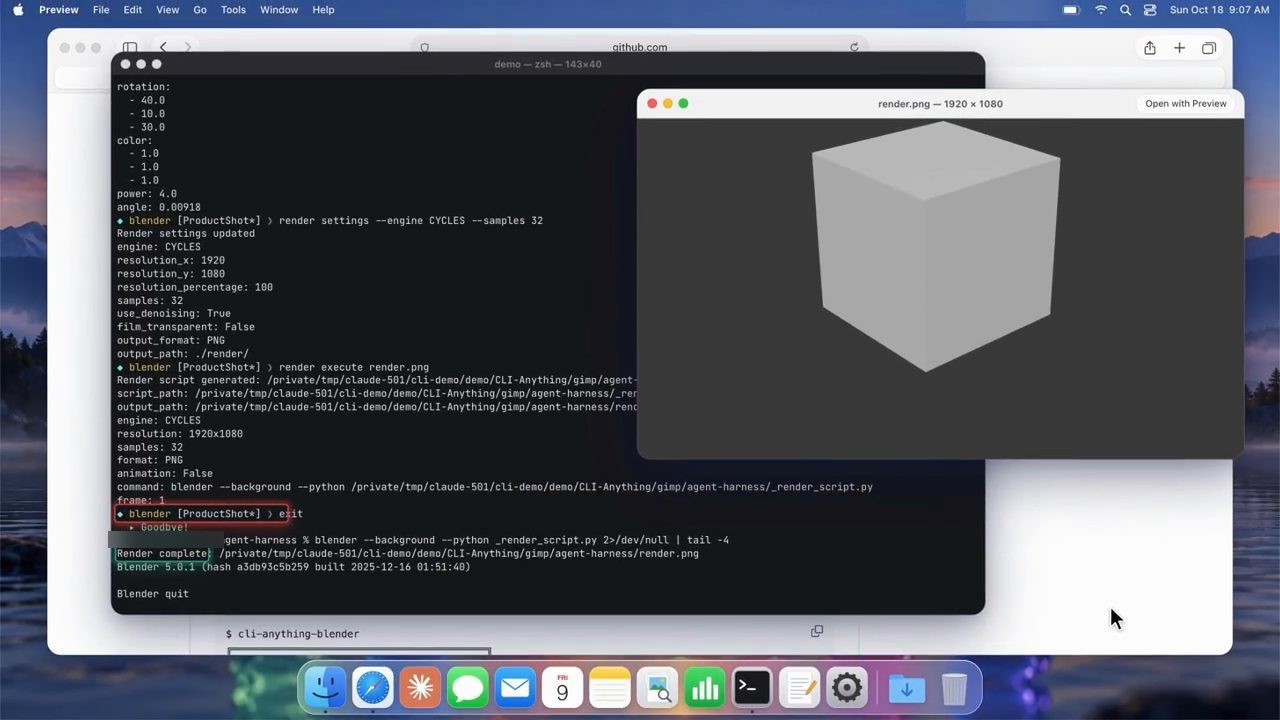Close the terminal window
Viewport: 1280px width, 720px height.
point(125,64)
